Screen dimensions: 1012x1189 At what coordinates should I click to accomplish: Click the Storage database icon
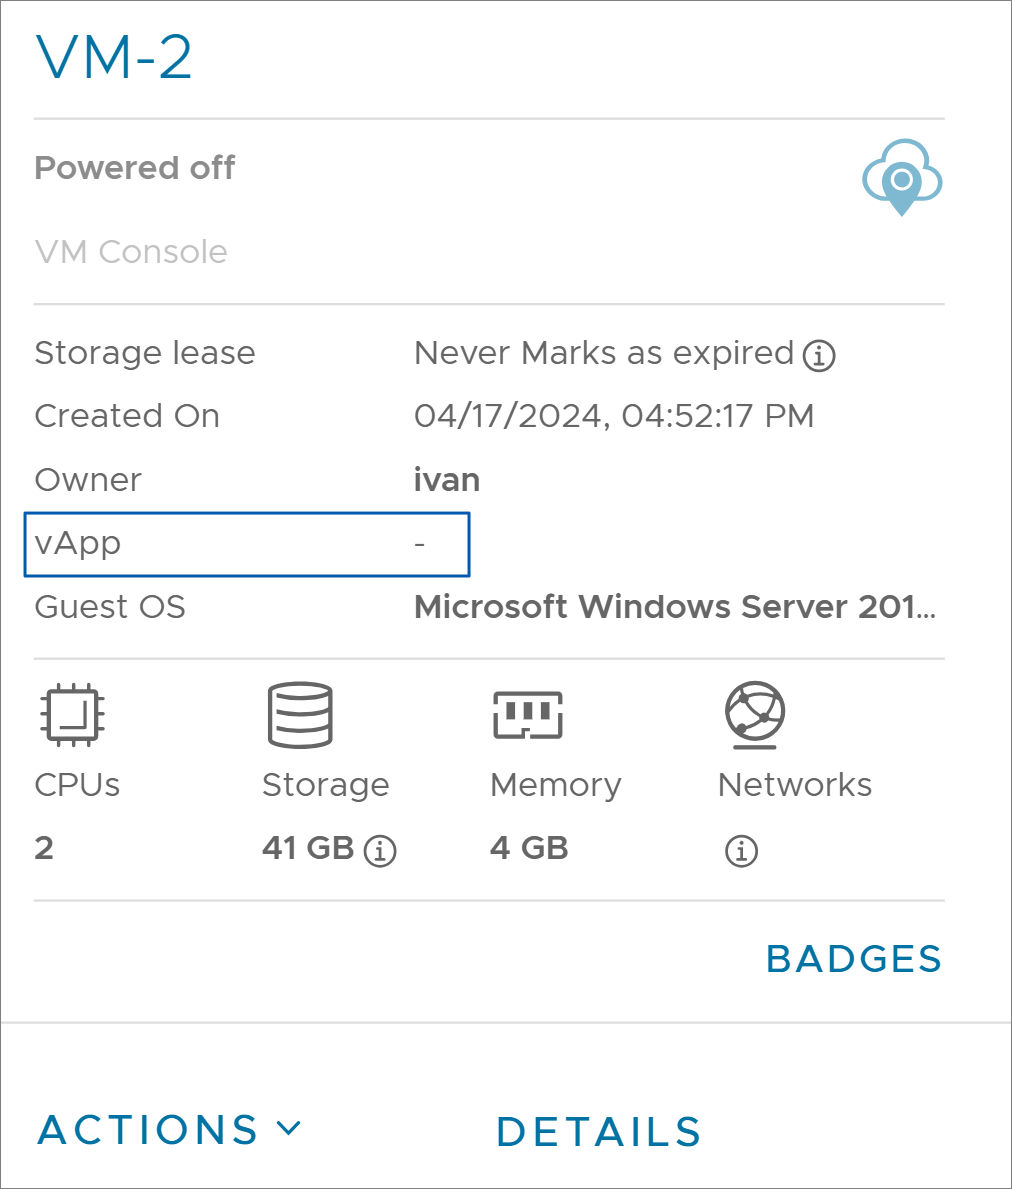[x=300, y=714]
